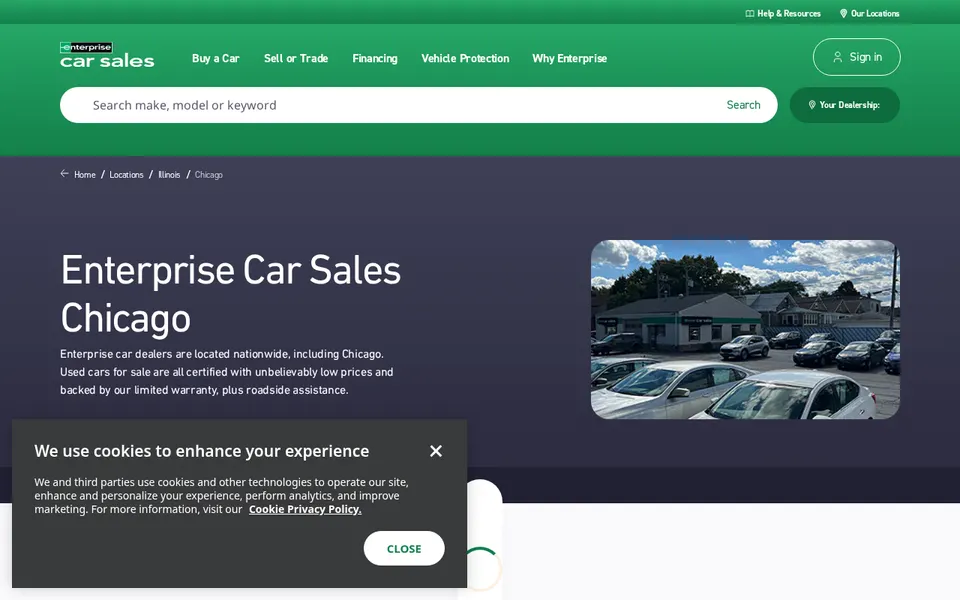The height and width of the screenshot is (600, 960).
Task: Open the Cookie Privacy Policy link
Action: 305,509
